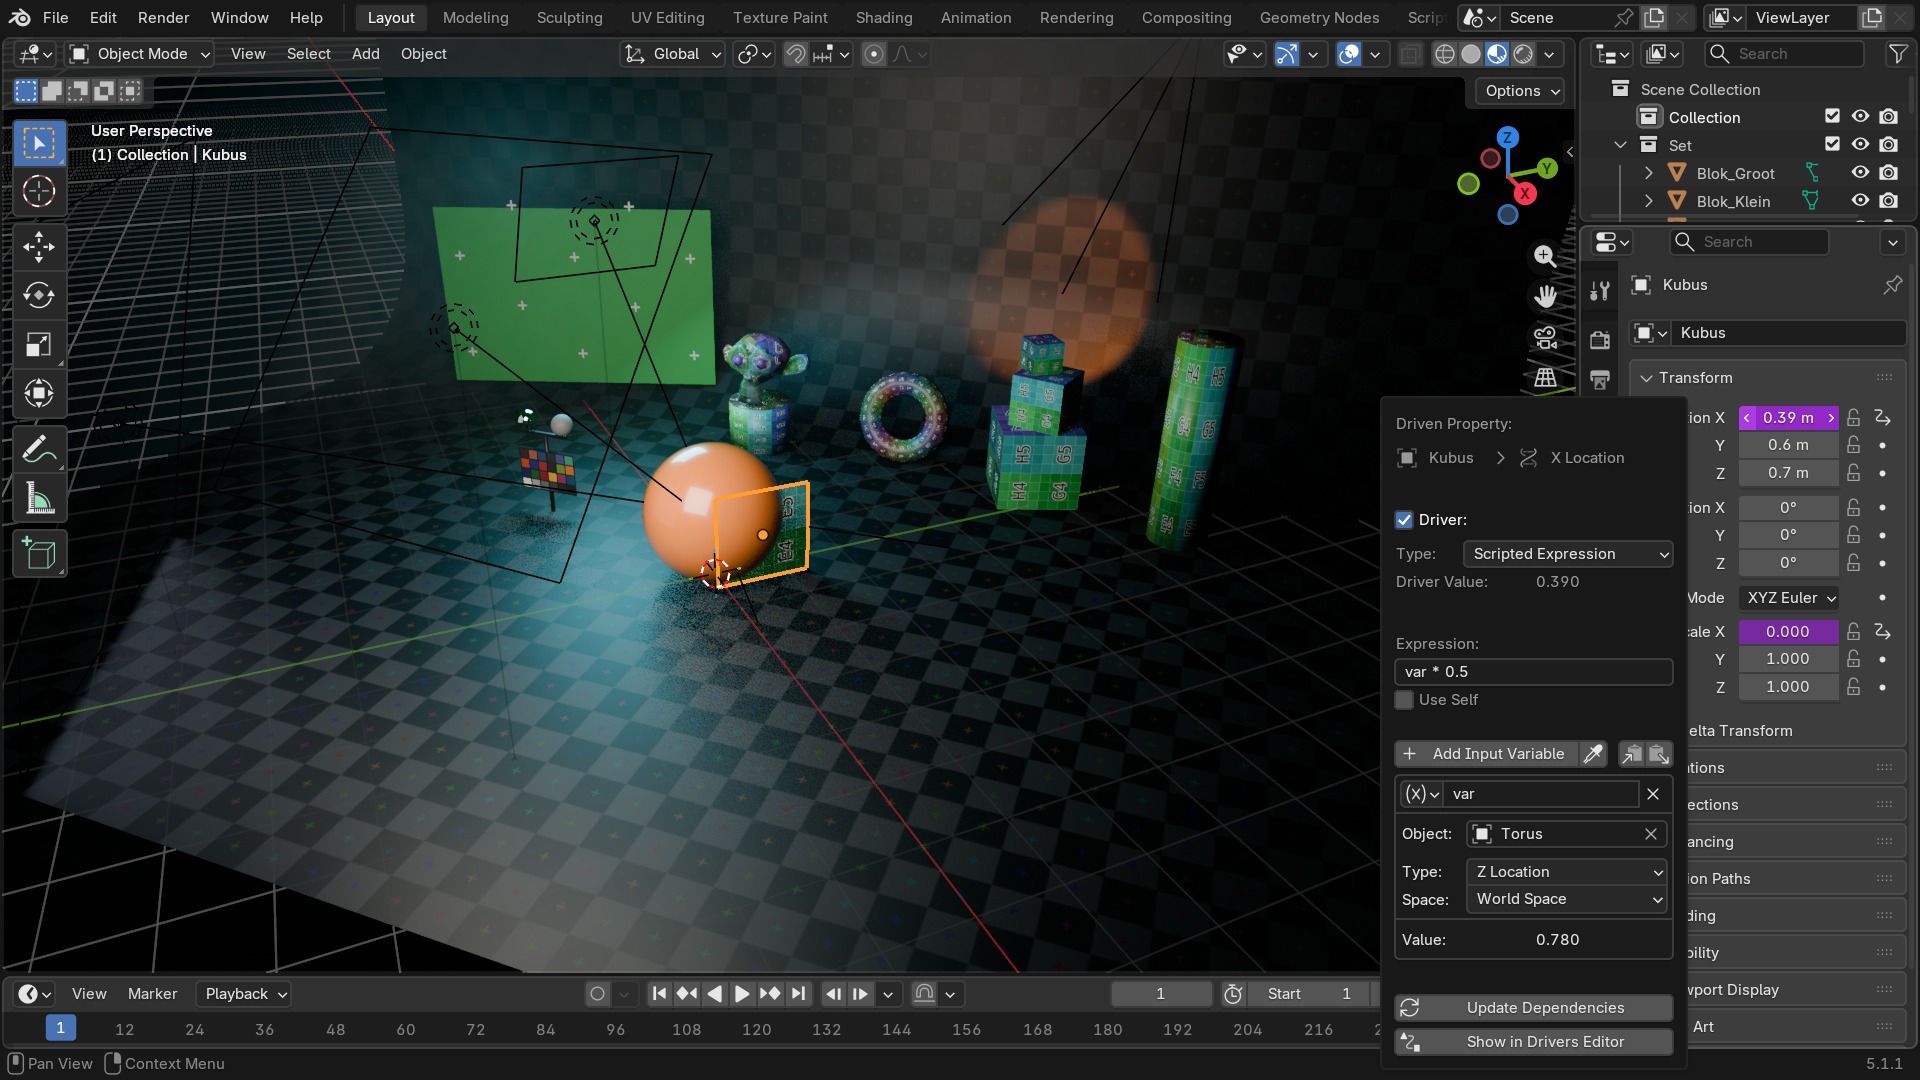This screenshot has width=1920, height=1080.
Task: Click the play animation button
Action: pos(741,994)
